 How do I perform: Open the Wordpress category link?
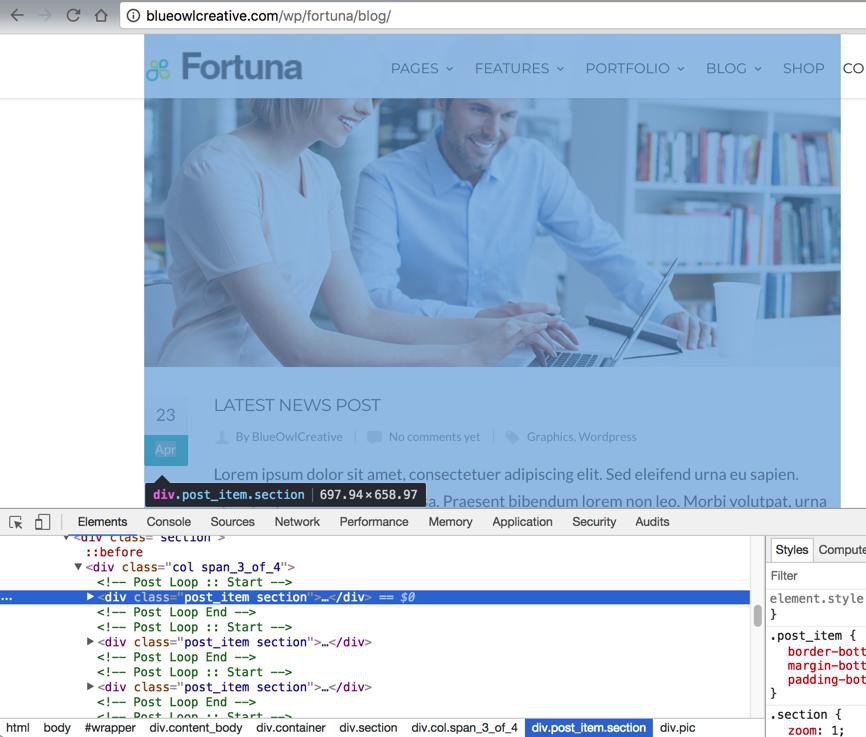pos(608,437)
